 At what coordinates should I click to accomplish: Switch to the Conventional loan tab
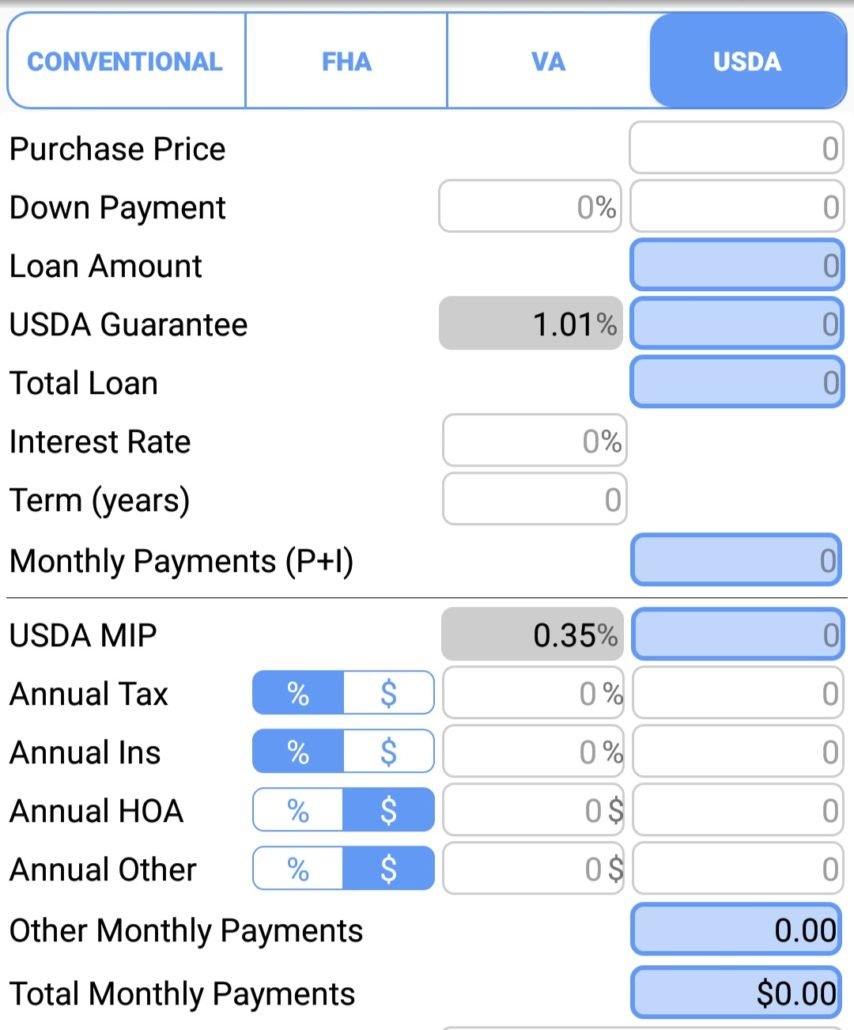(125, 61)
